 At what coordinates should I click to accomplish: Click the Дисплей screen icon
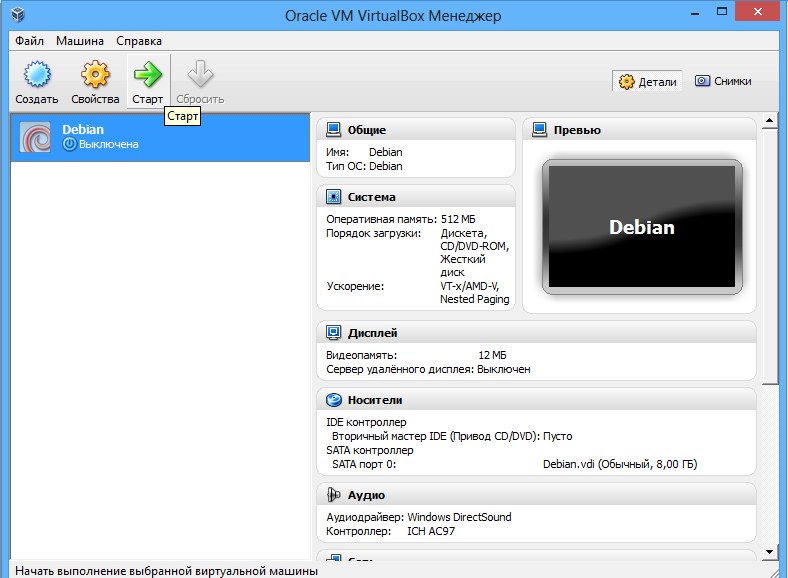click(334, 332)
